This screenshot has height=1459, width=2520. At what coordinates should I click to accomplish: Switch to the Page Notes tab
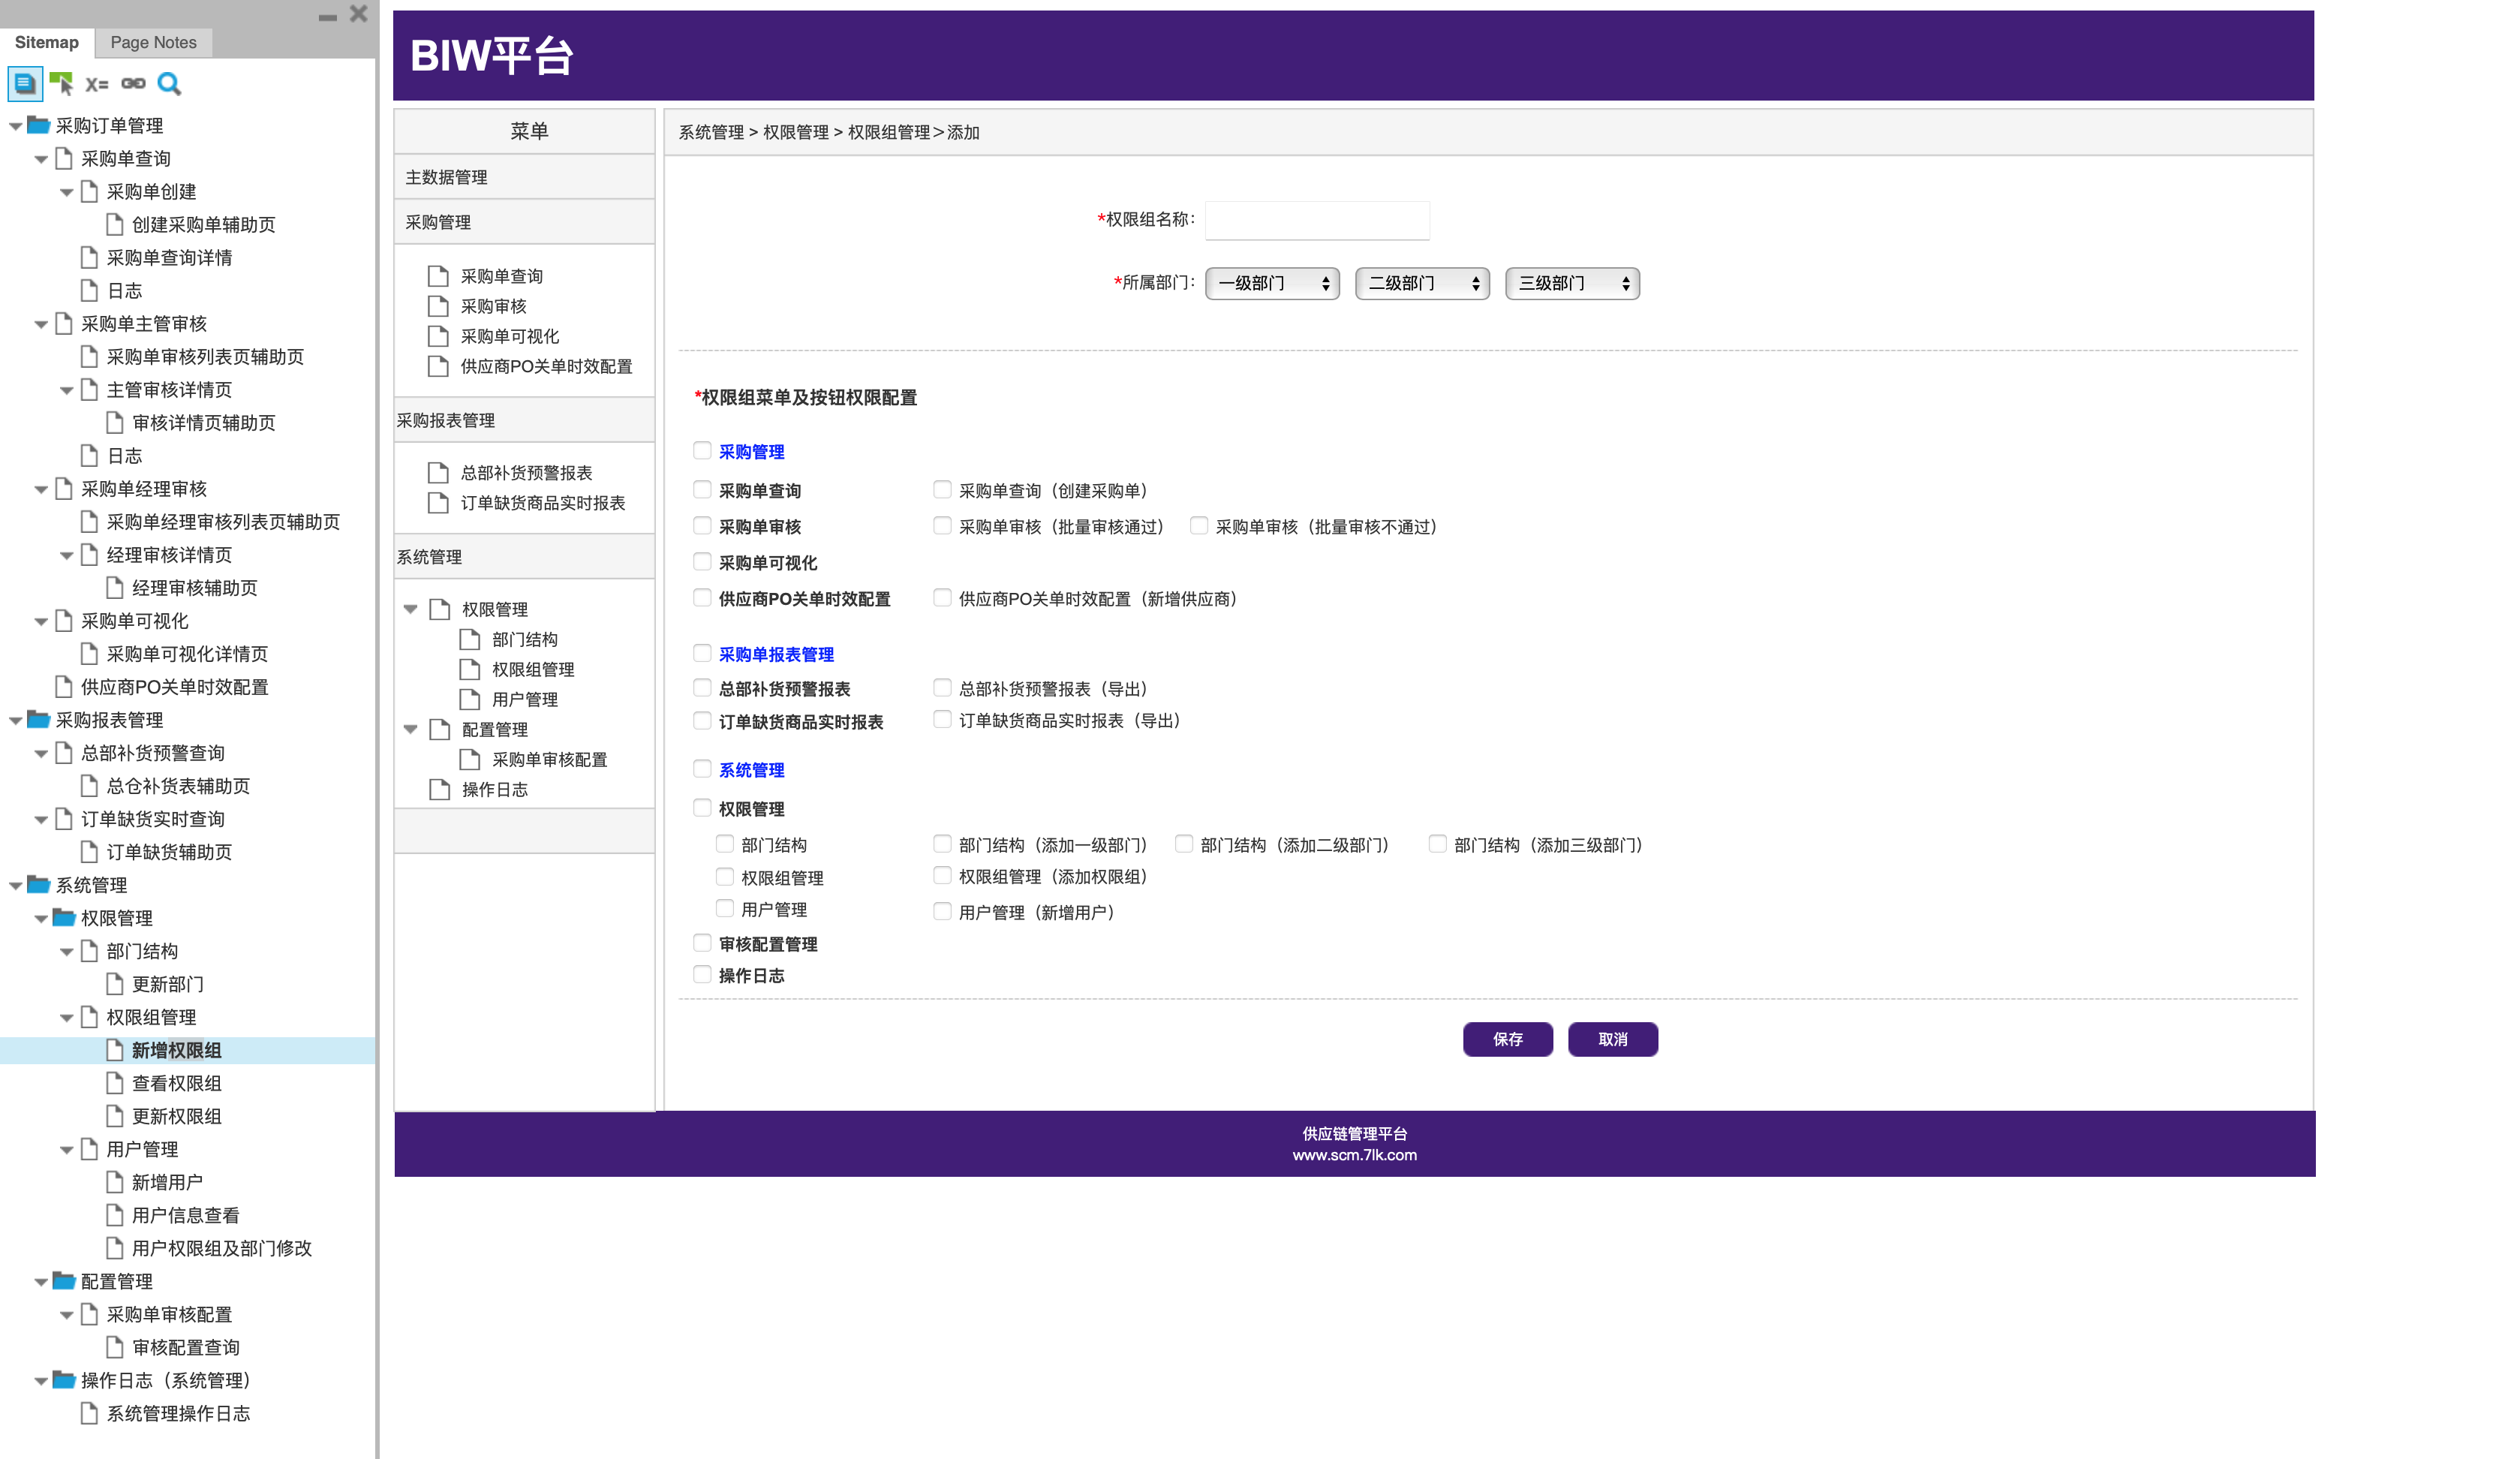coord(153,42)
